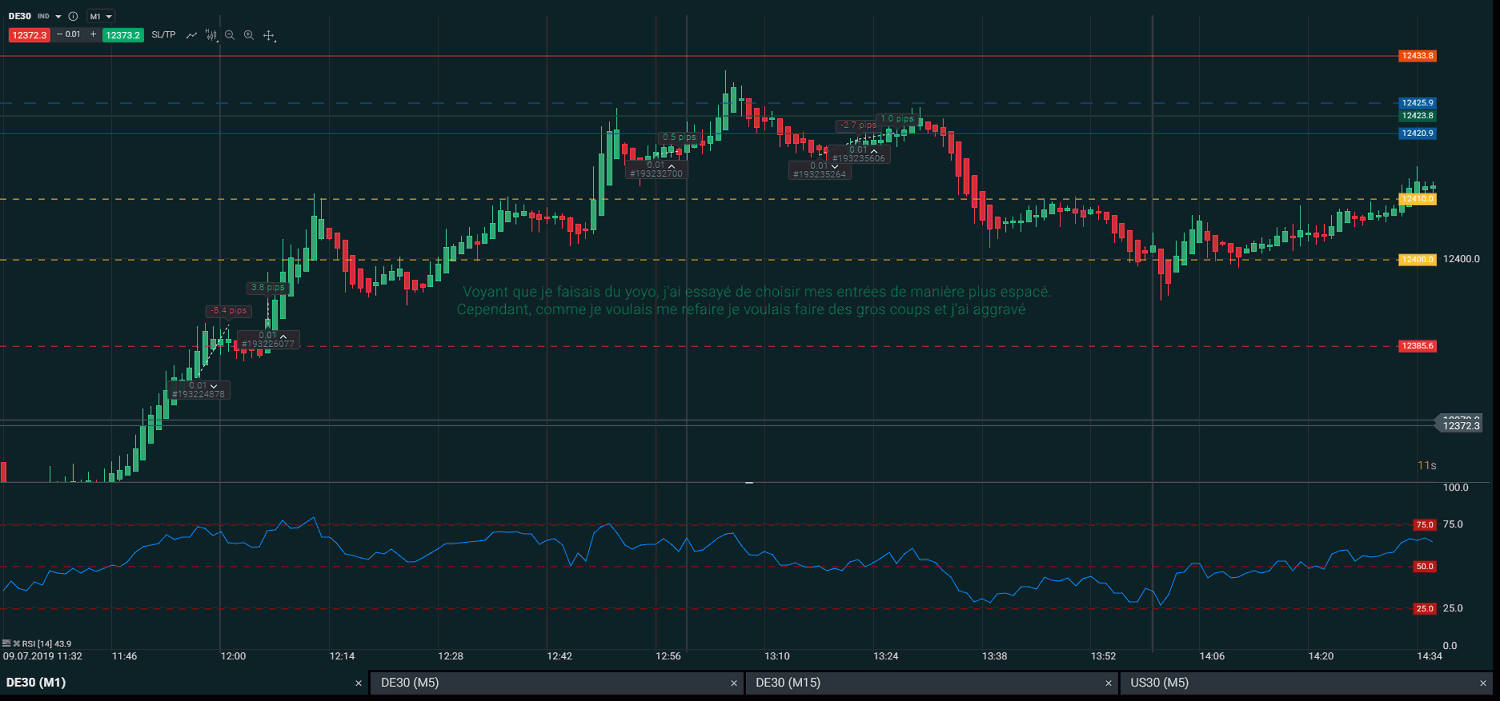This screenshot has width=1500, height=701.
Task: Close the DE30 (M15) tab
Action: (x=1108, y=683)
